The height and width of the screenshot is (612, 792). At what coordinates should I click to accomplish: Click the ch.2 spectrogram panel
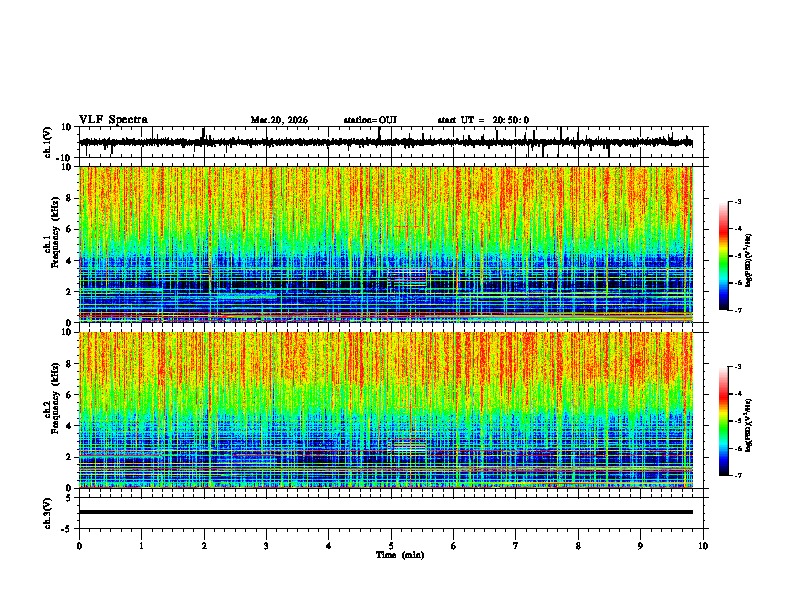point(386,410)
